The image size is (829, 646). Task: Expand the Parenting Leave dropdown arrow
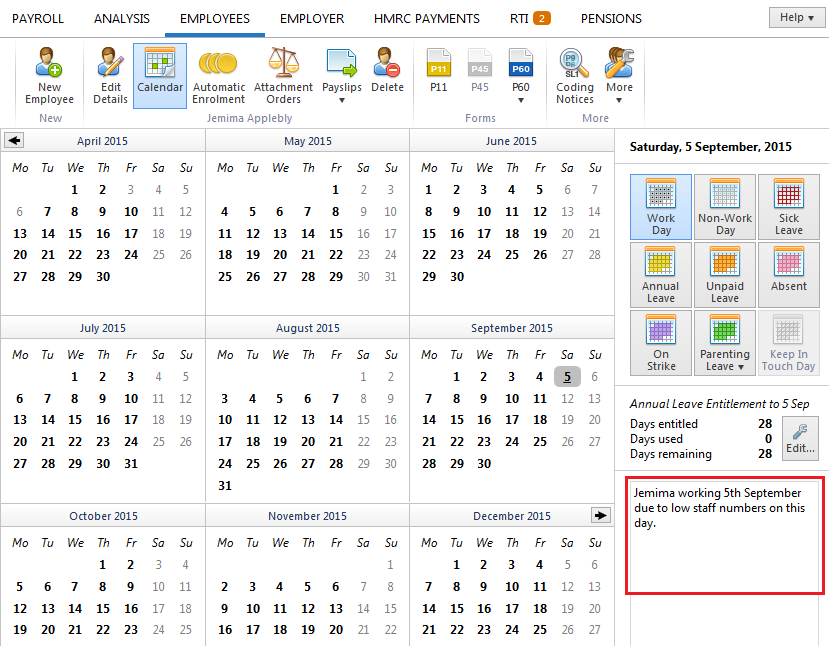(x=741, y=367)
